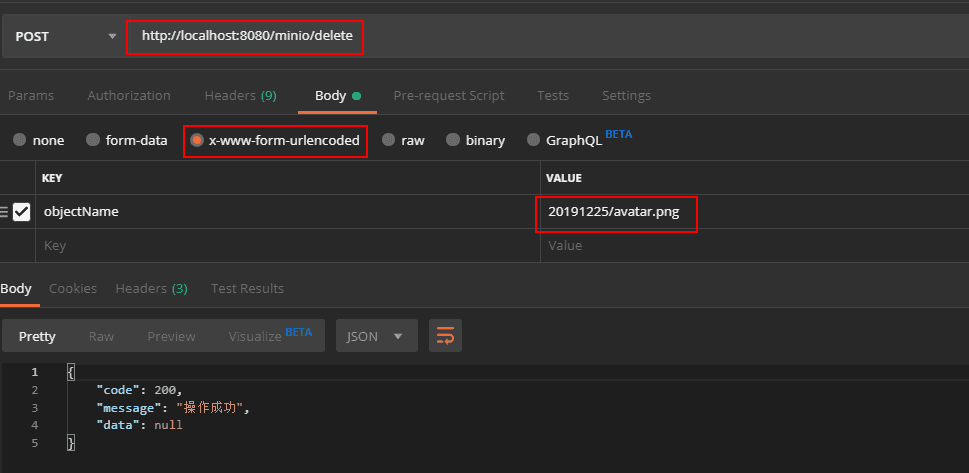Viewport: 969px width, 473px height.
Task: Switch to the Tests tab
Action: [552, 96]
